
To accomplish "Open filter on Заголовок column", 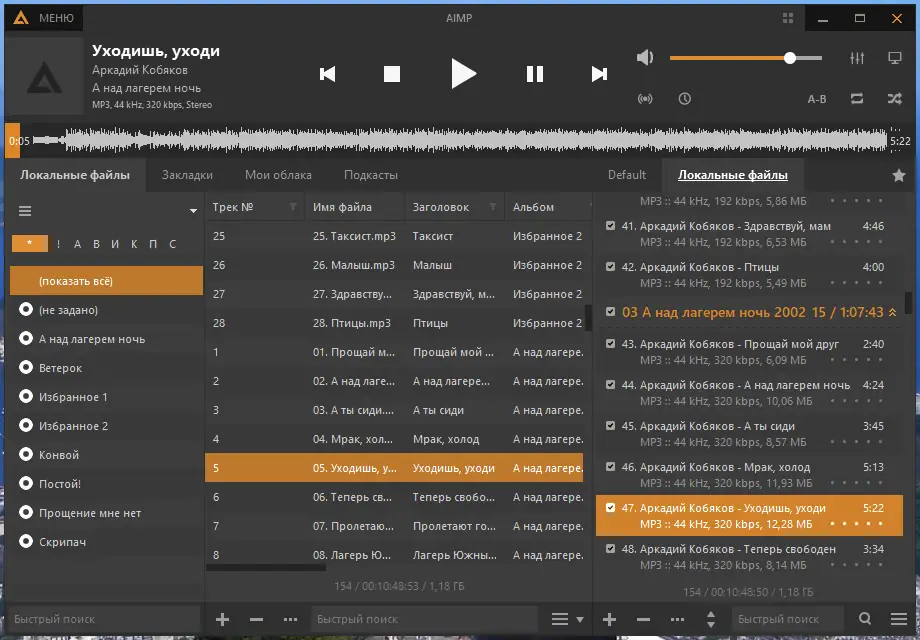I will point(493,207).
